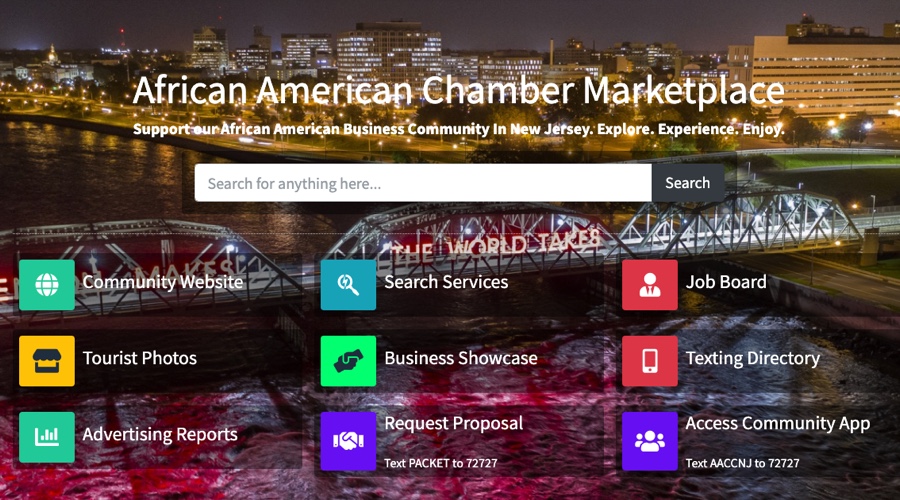Screen dimensions: 900x500
Task: Focus the 'Search for anything here' field
Action: tap(423, 183)
